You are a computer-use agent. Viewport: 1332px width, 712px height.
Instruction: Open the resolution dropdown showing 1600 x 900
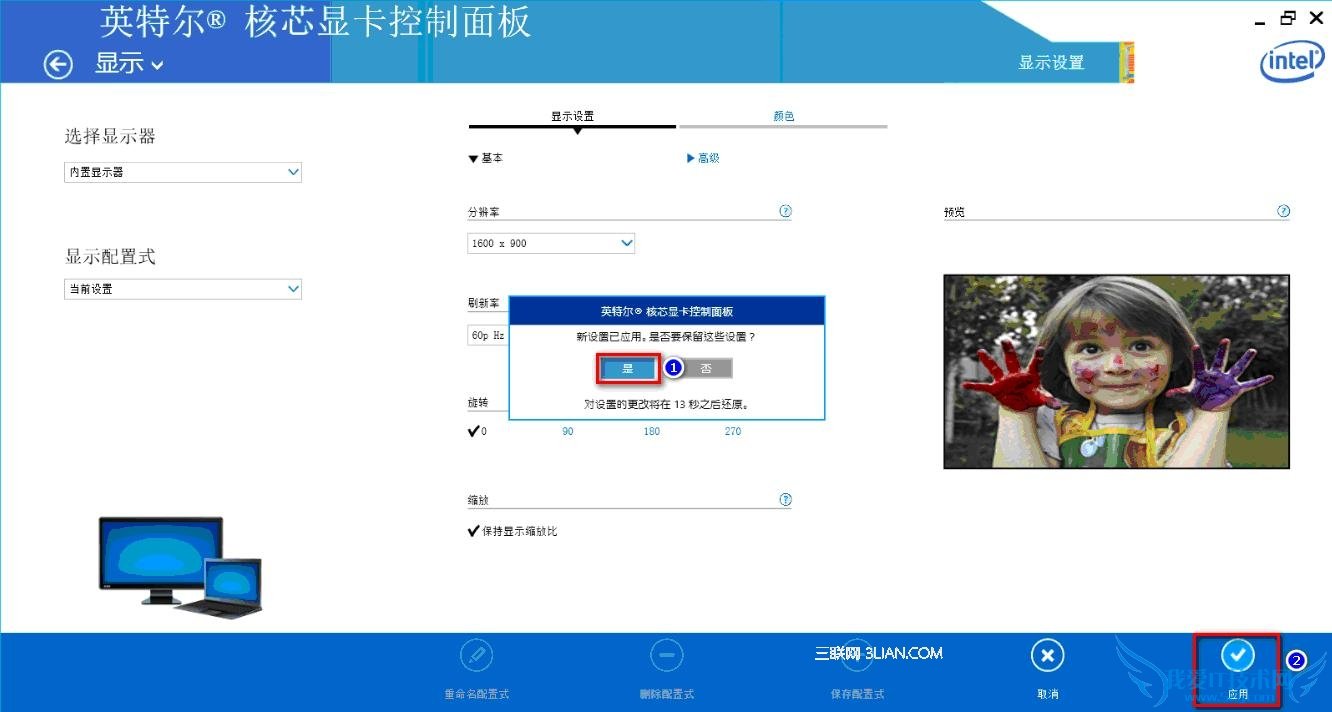click(551, 243)
